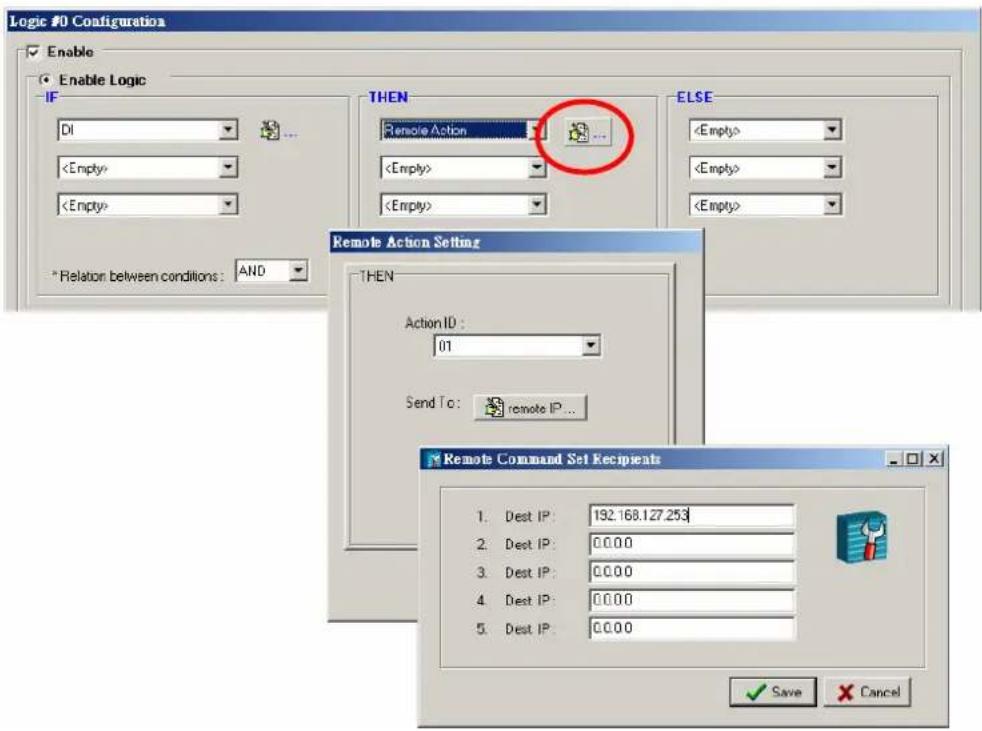The width and height of the screenshot is (982, 731).
Task: Click the Remote Action Setting title bar
Action: pos(516,242)
